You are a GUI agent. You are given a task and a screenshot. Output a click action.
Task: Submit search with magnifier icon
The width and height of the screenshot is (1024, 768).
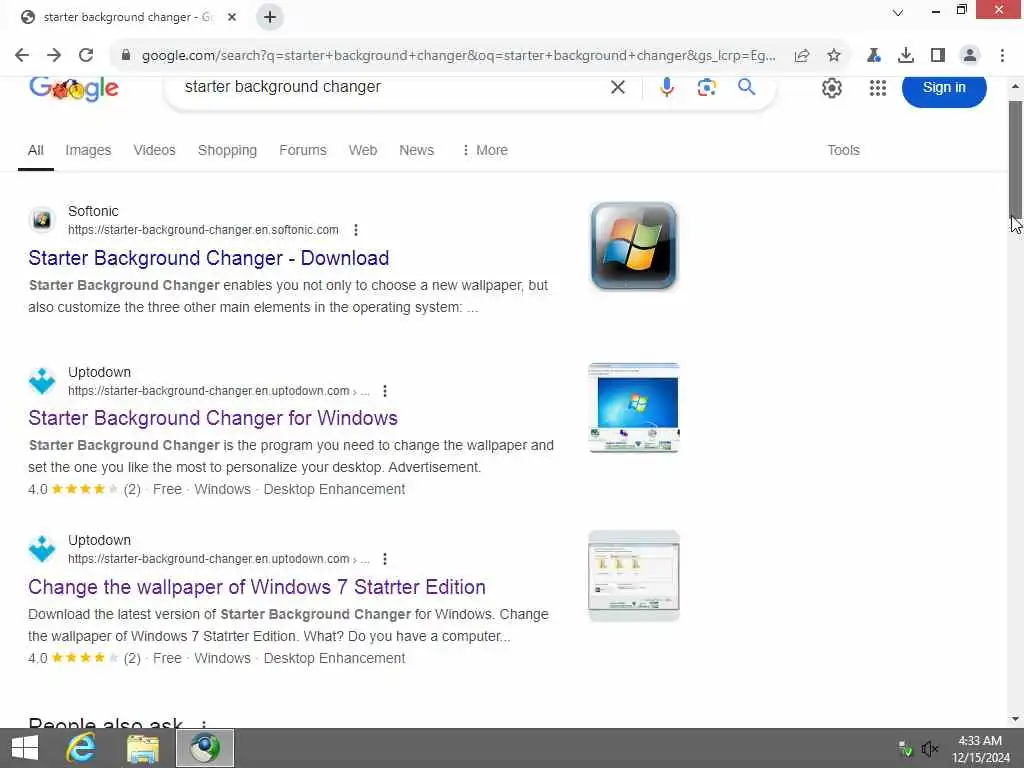(x=746, y=86)
